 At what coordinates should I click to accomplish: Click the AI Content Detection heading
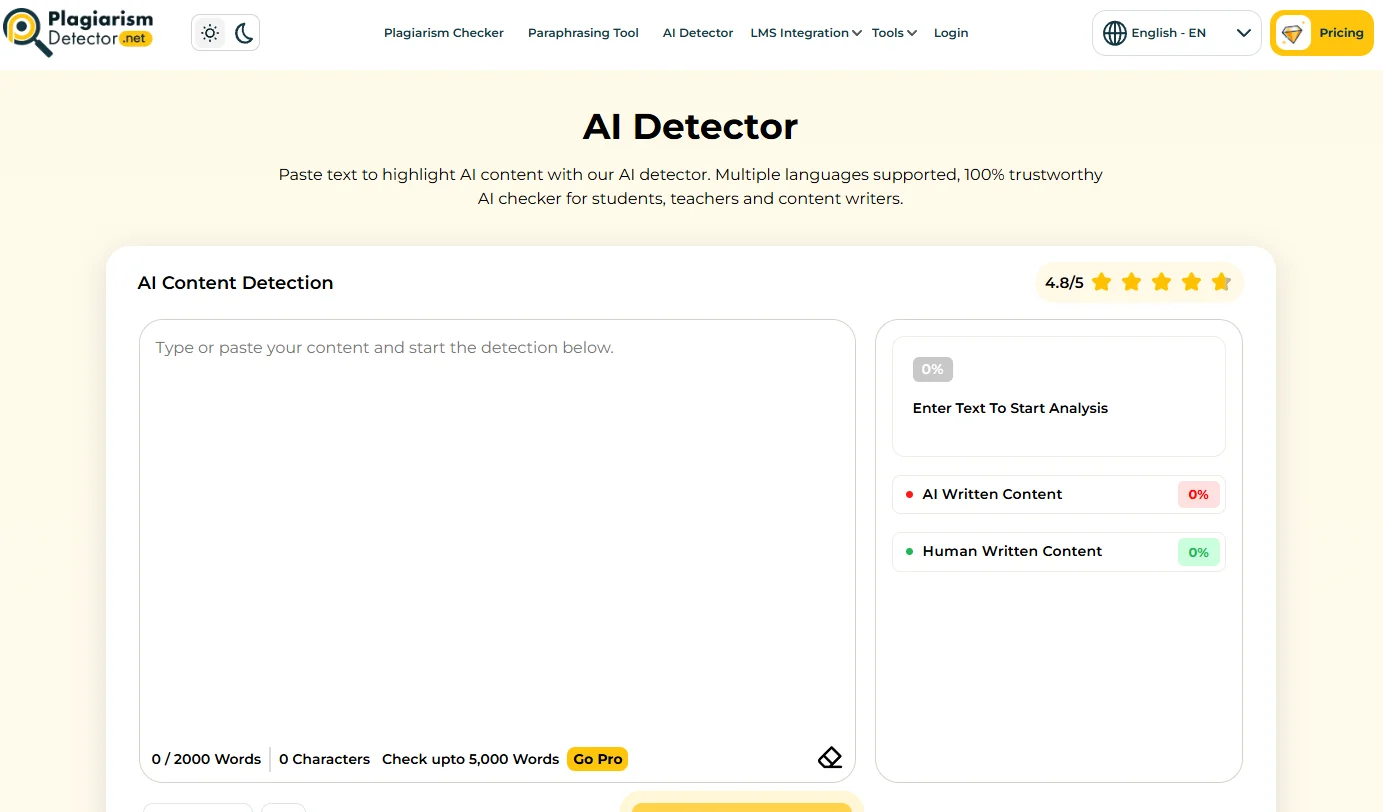click(235, 283)
